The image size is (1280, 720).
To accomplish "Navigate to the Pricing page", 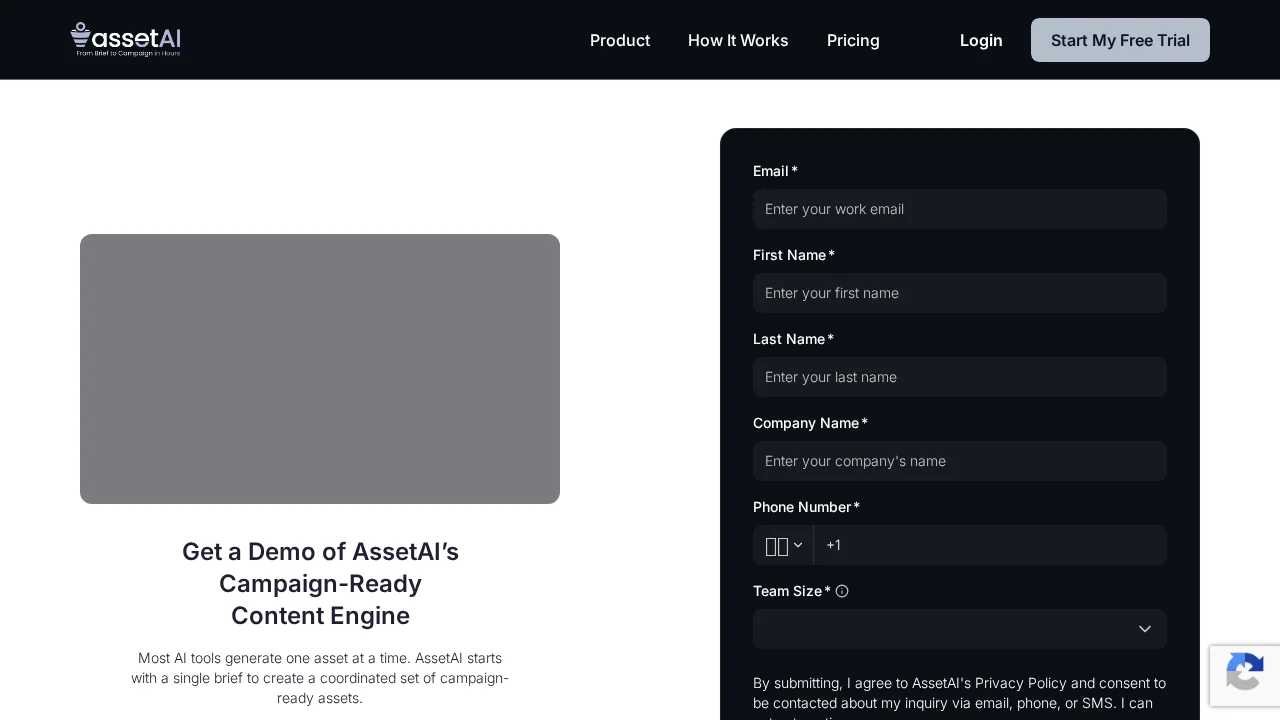I will 853,40.
